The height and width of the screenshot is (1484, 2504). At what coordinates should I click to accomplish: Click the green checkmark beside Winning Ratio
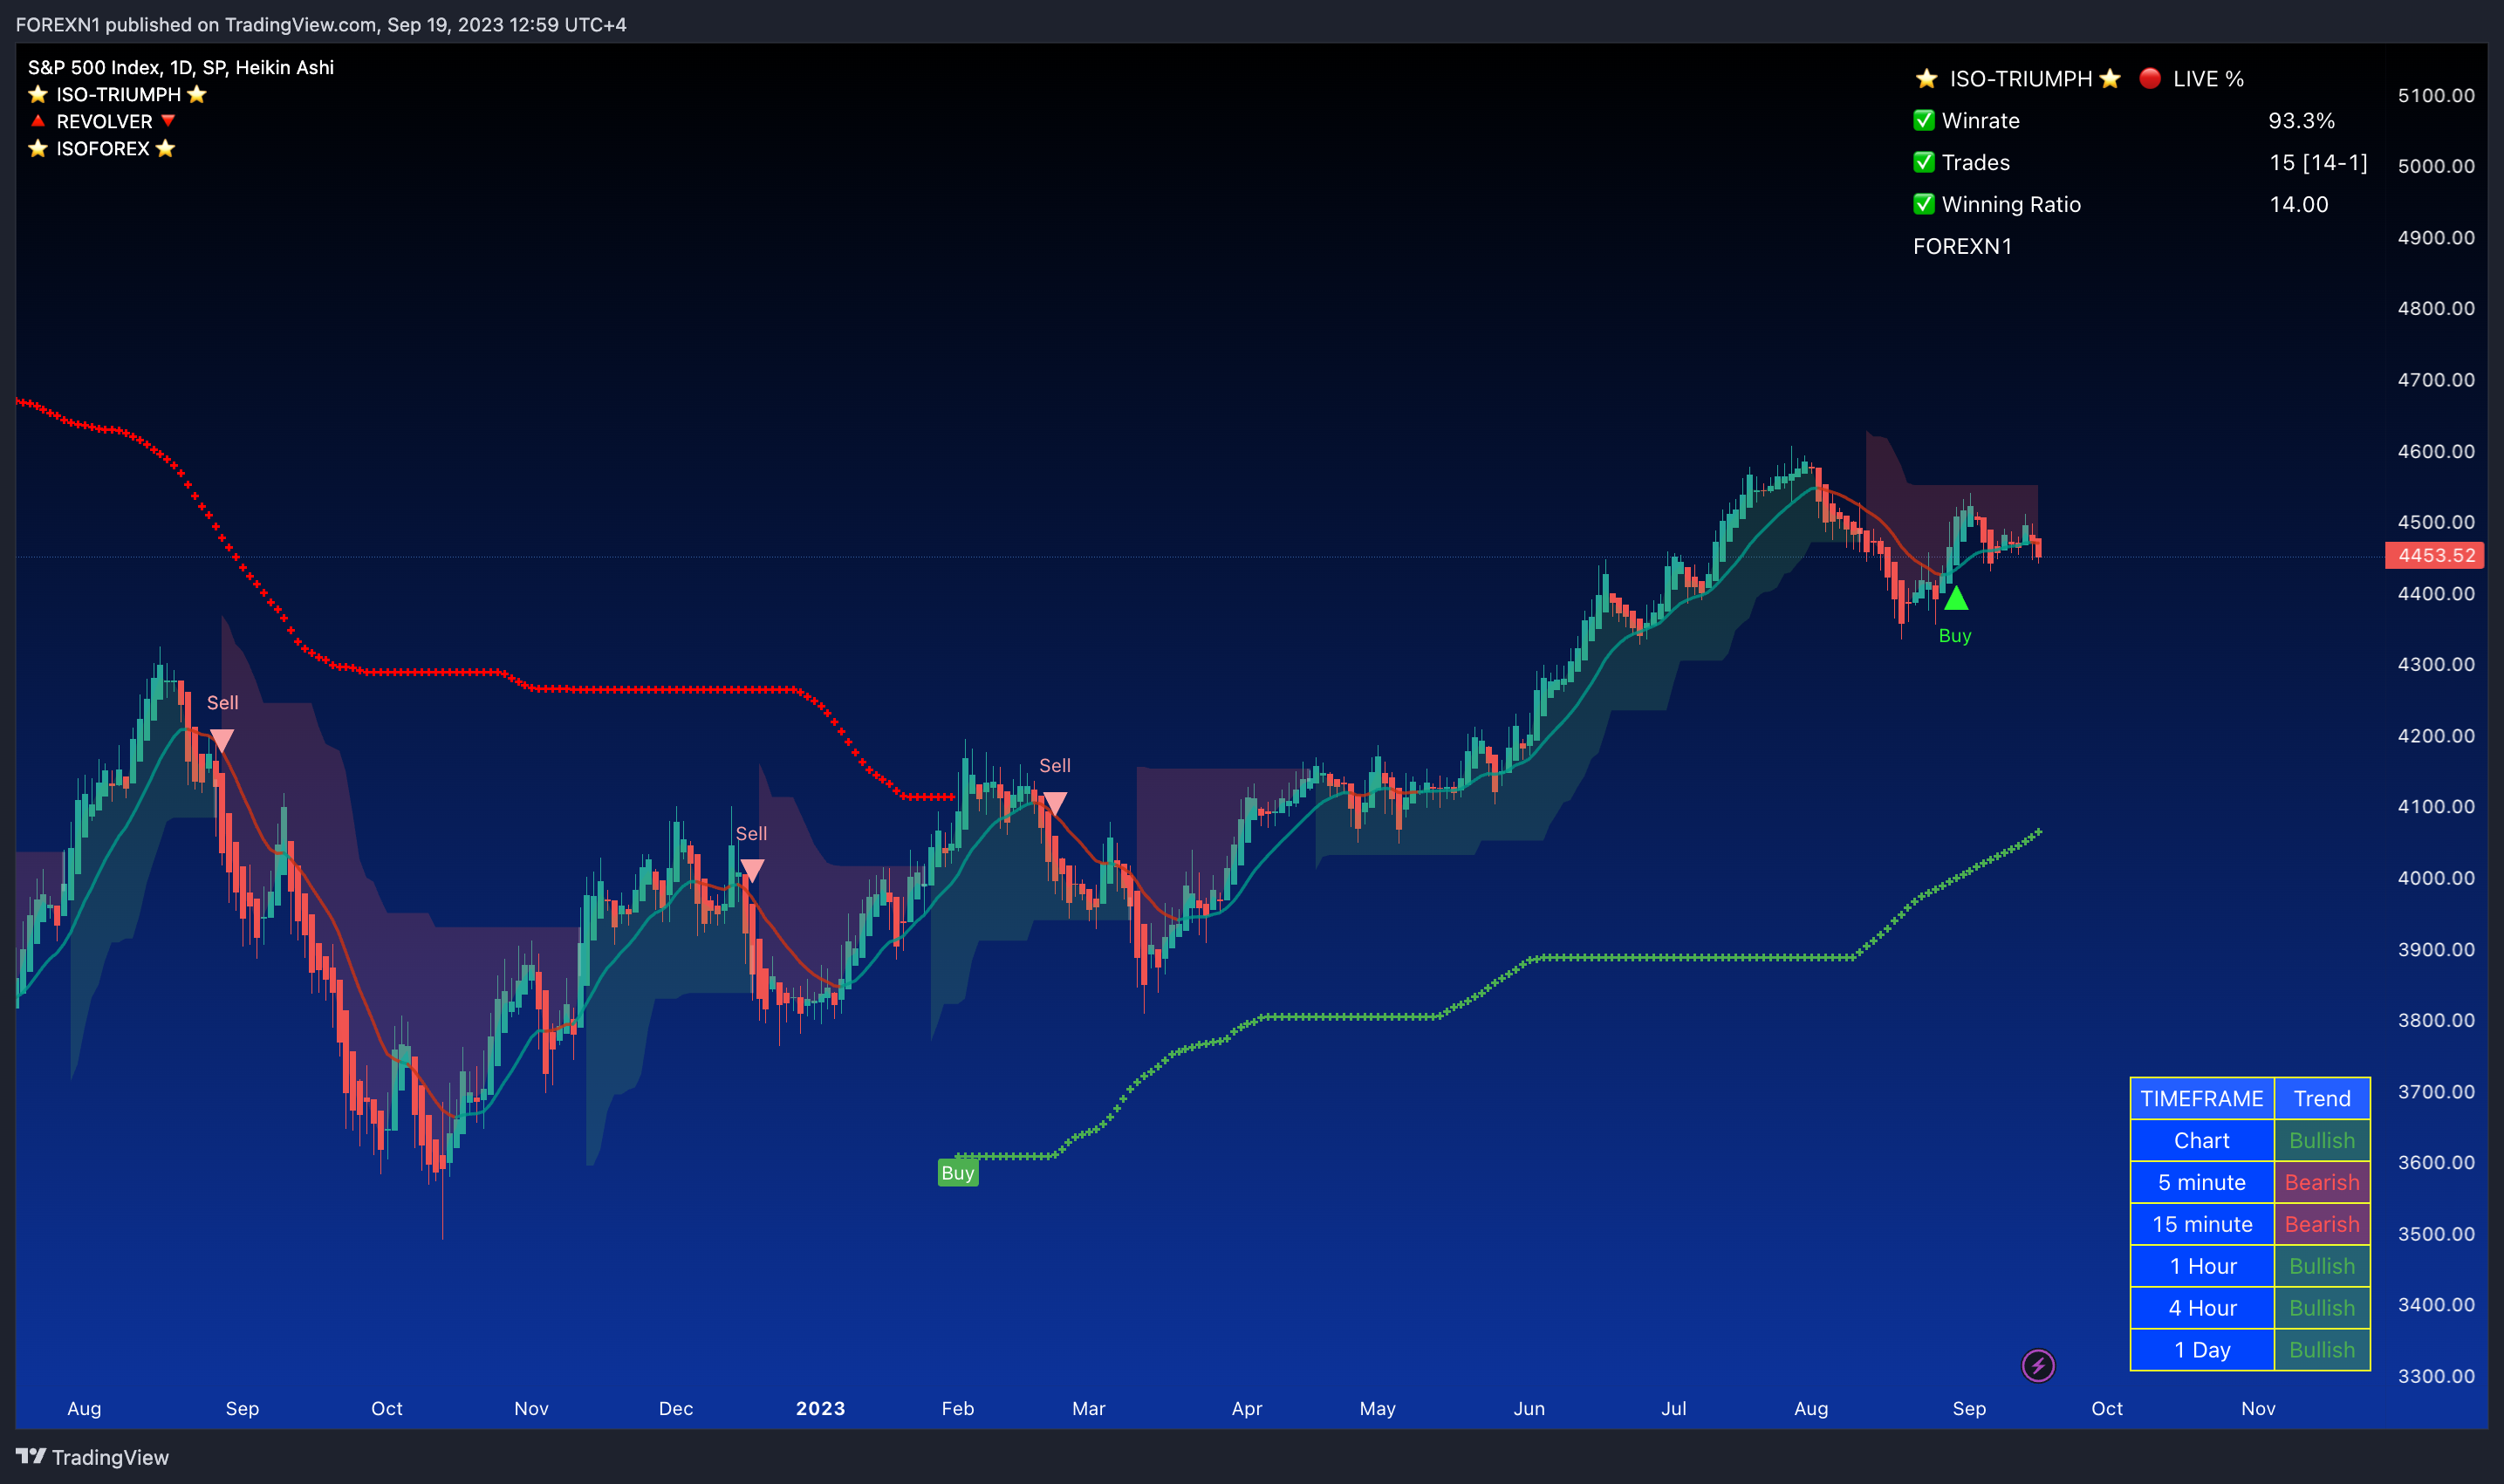[x=1924, y=204]
